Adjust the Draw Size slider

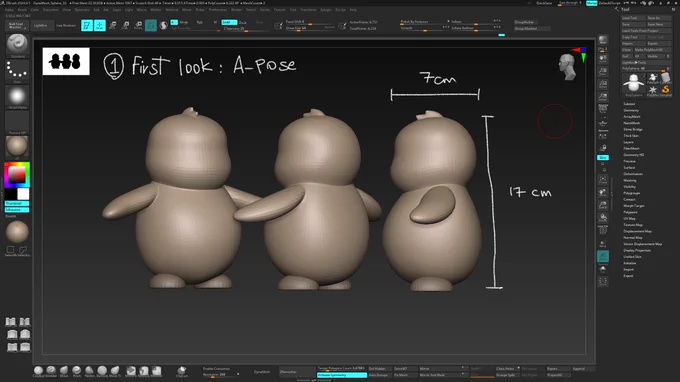point(310,28)
